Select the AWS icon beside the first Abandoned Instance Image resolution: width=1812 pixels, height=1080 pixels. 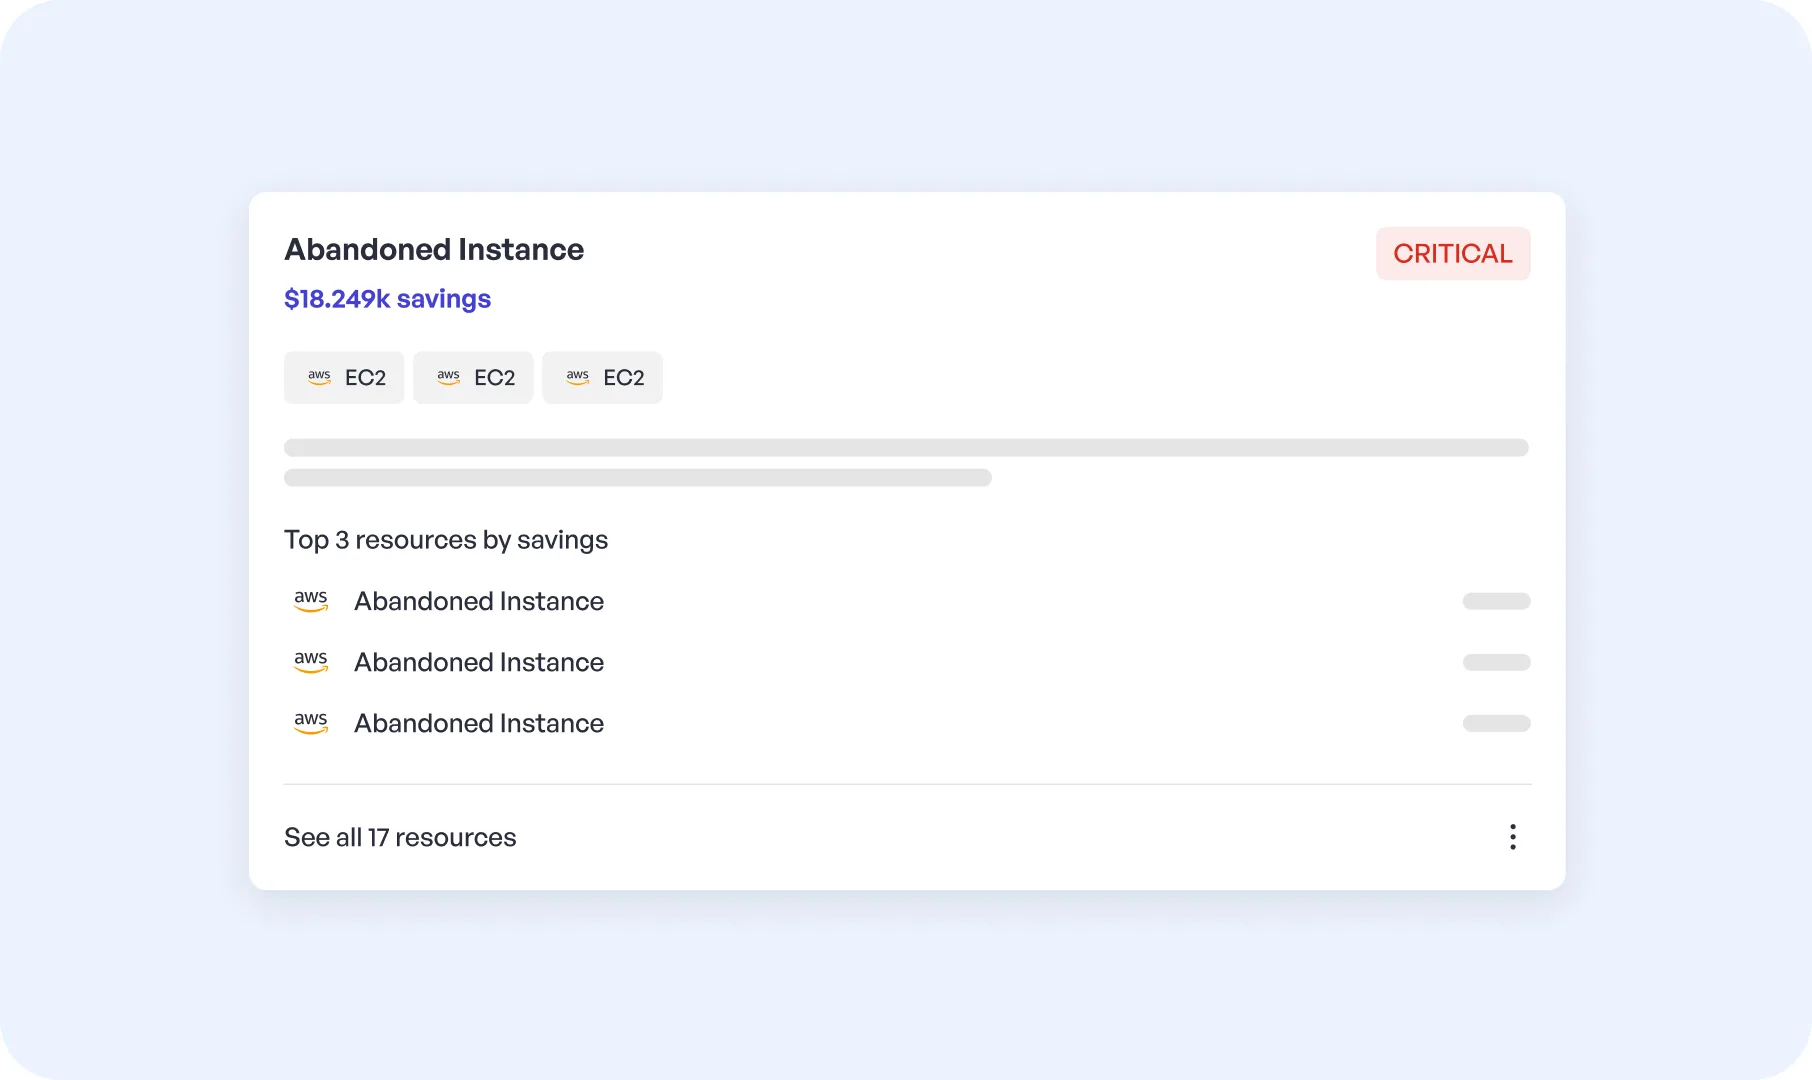click(311, 601)
